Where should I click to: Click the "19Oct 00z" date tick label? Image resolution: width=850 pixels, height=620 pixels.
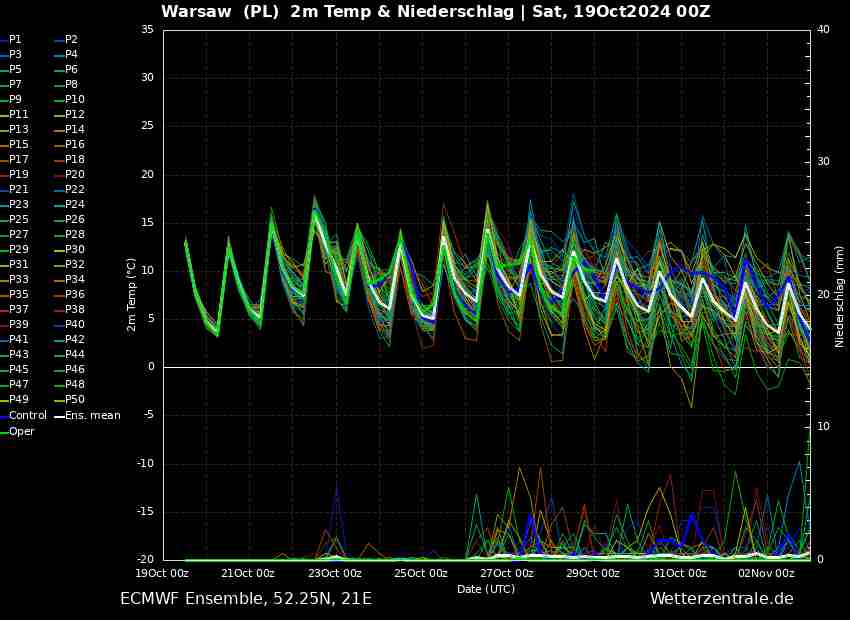[x=163, y=573]
